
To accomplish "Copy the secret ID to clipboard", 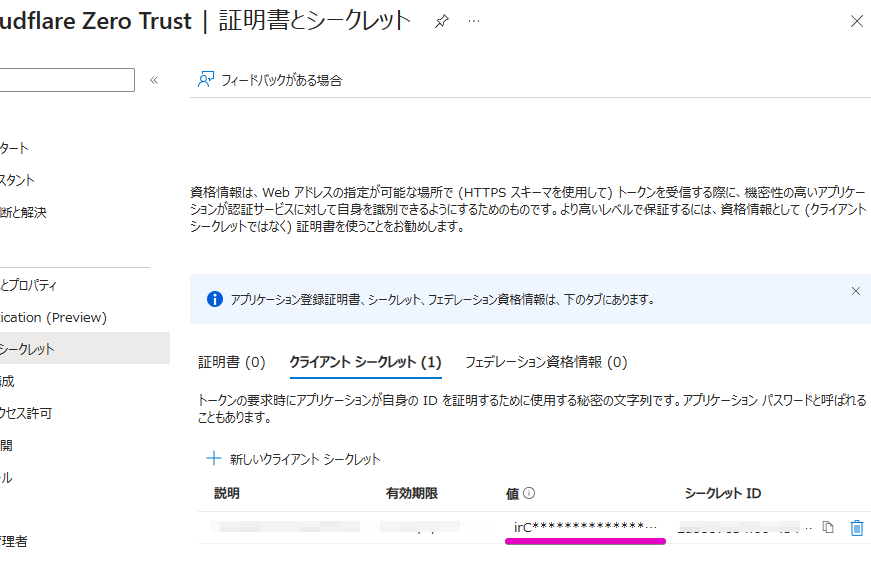I will [828, 527].
